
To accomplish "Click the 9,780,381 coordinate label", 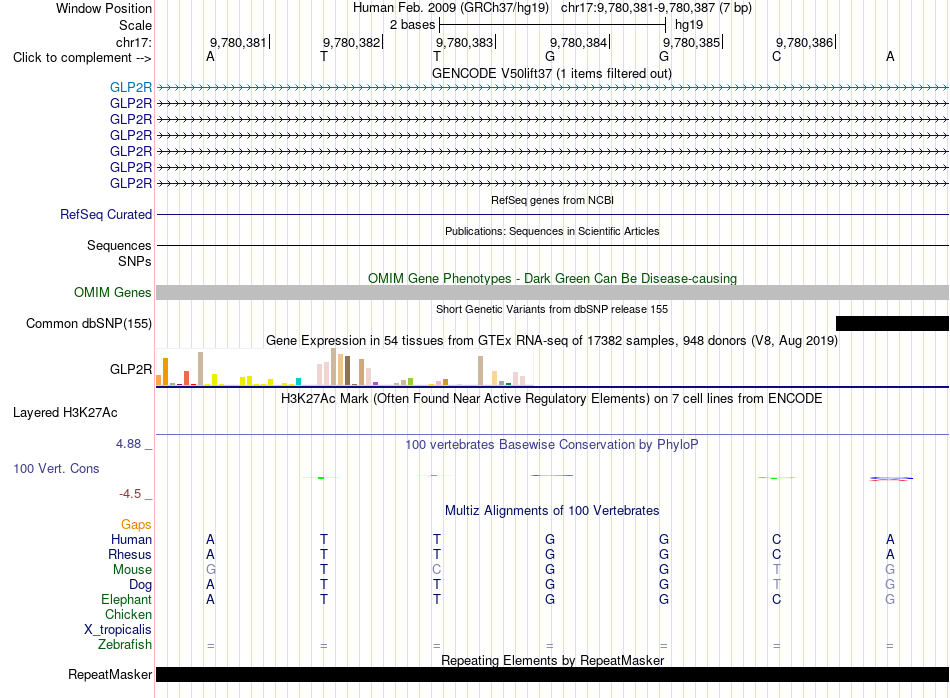I will coord(238,42).
